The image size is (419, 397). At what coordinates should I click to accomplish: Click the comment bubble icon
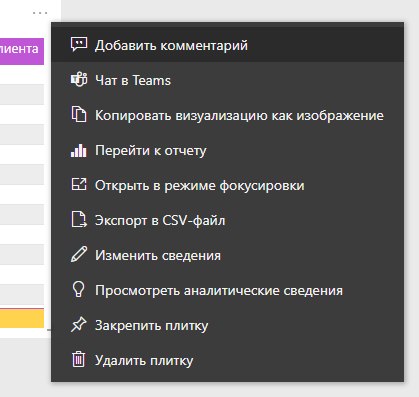click(x=79, y=44)
